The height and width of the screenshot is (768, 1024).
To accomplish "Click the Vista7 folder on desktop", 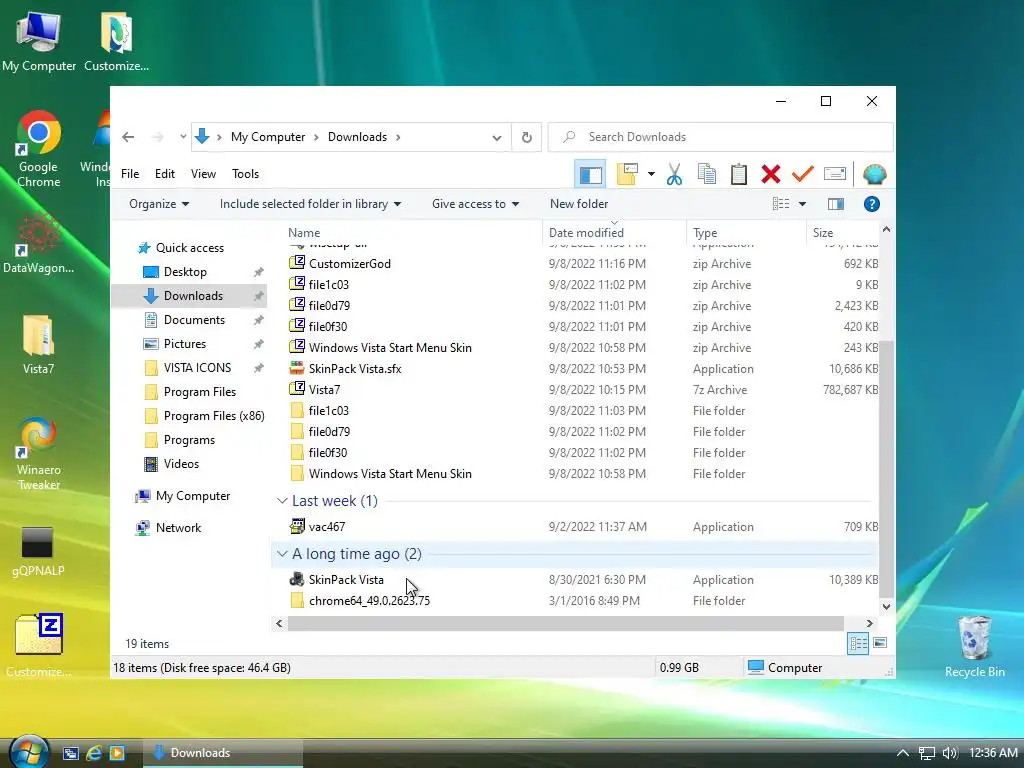I will click(38, 345).
